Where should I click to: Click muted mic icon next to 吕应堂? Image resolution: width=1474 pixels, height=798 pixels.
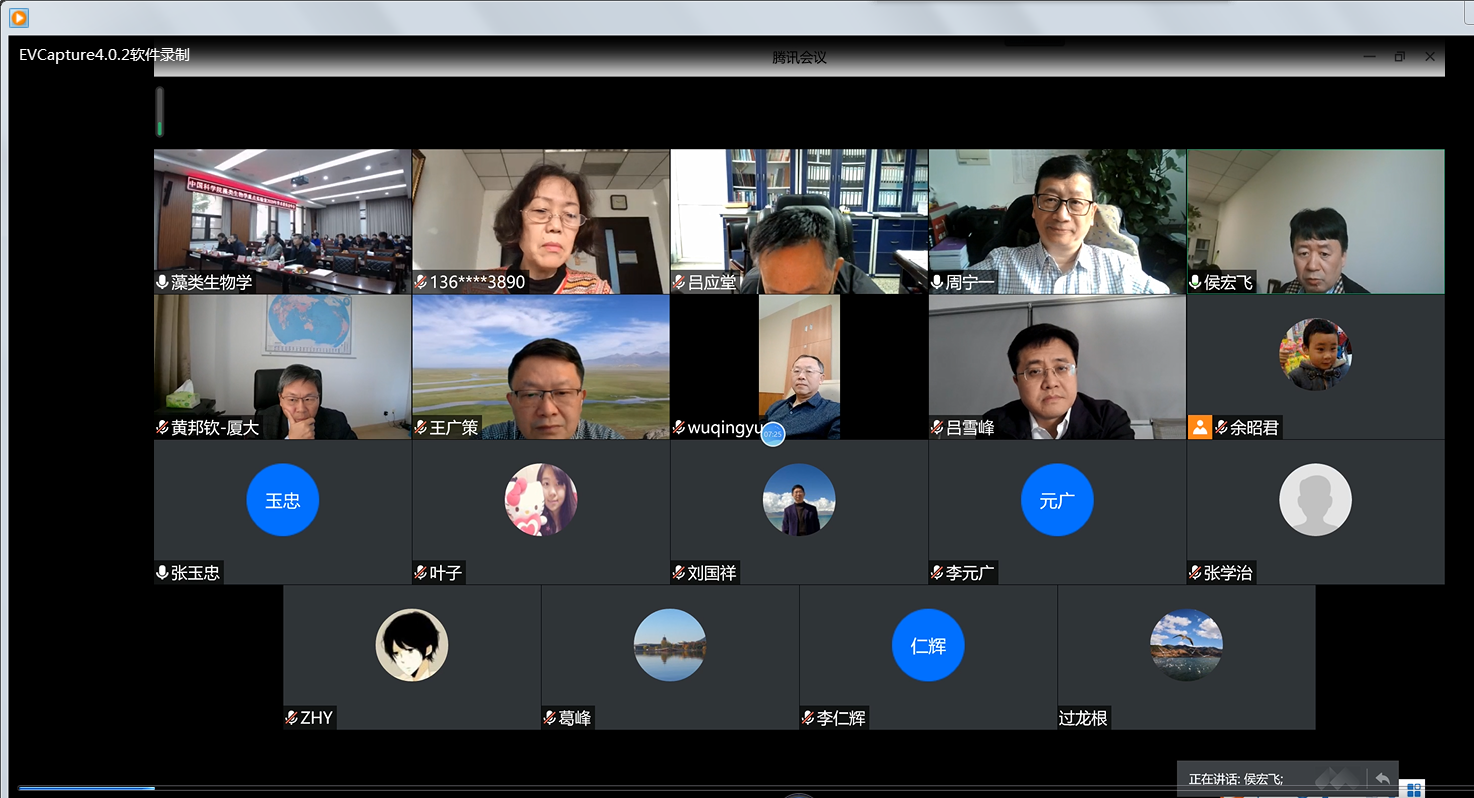(x=679, y=283)
